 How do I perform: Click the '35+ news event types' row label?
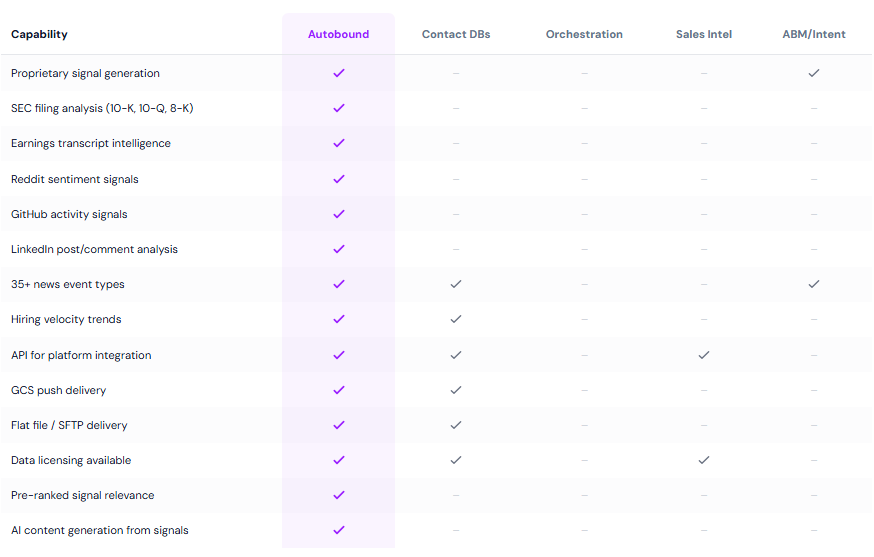click(67, 285)
